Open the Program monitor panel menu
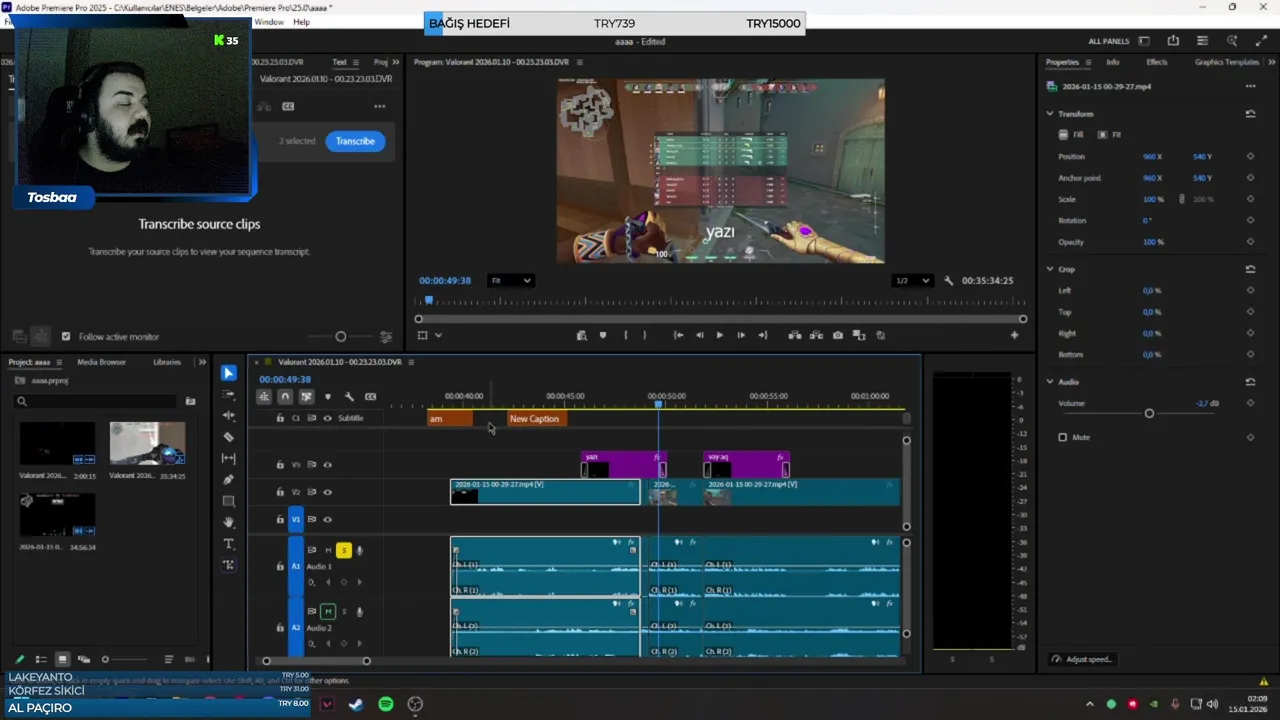Image resolution: width=1280 pixels, height=720 pixels. point(579,62)
